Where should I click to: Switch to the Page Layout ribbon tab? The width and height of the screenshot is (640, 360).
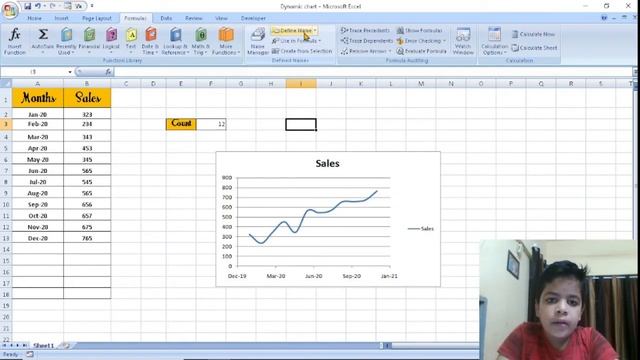(96, 18)
